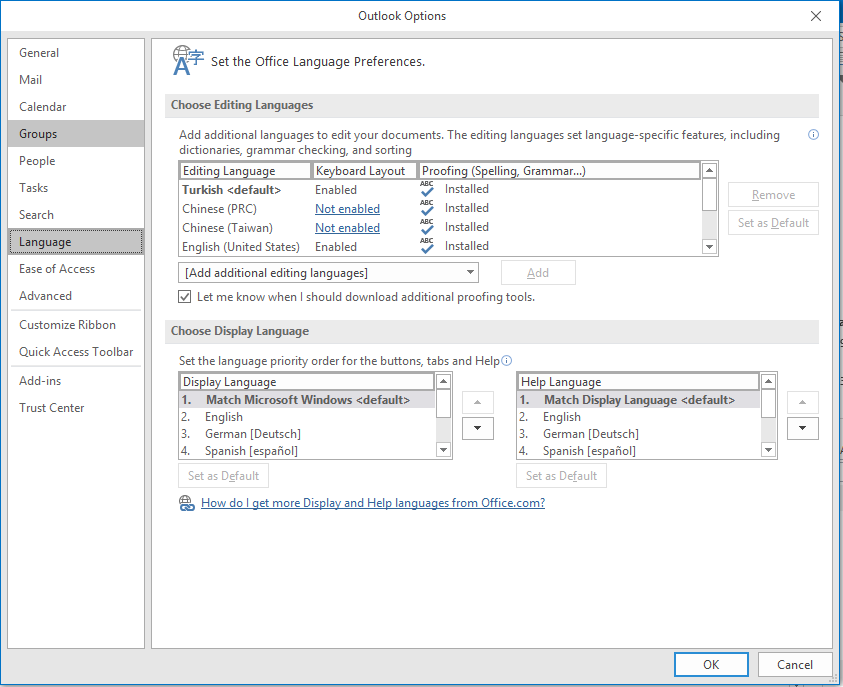Move display language down with the arrow button
This screenshot has height=687, width=843.
pos(477,428)
